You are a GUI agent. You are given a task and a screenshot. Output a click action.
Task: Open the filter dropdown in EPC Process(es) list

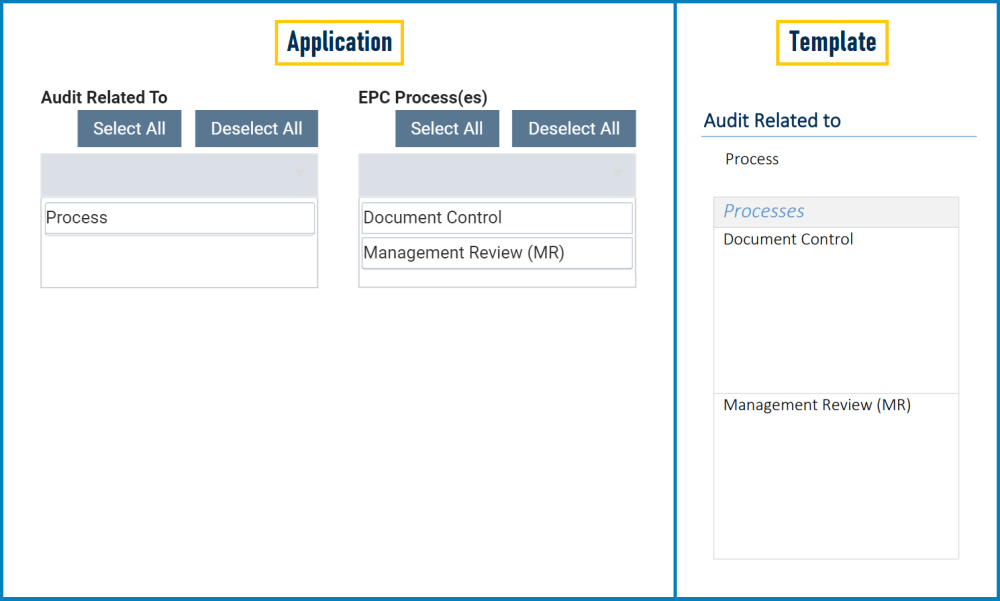pos(615,173)
